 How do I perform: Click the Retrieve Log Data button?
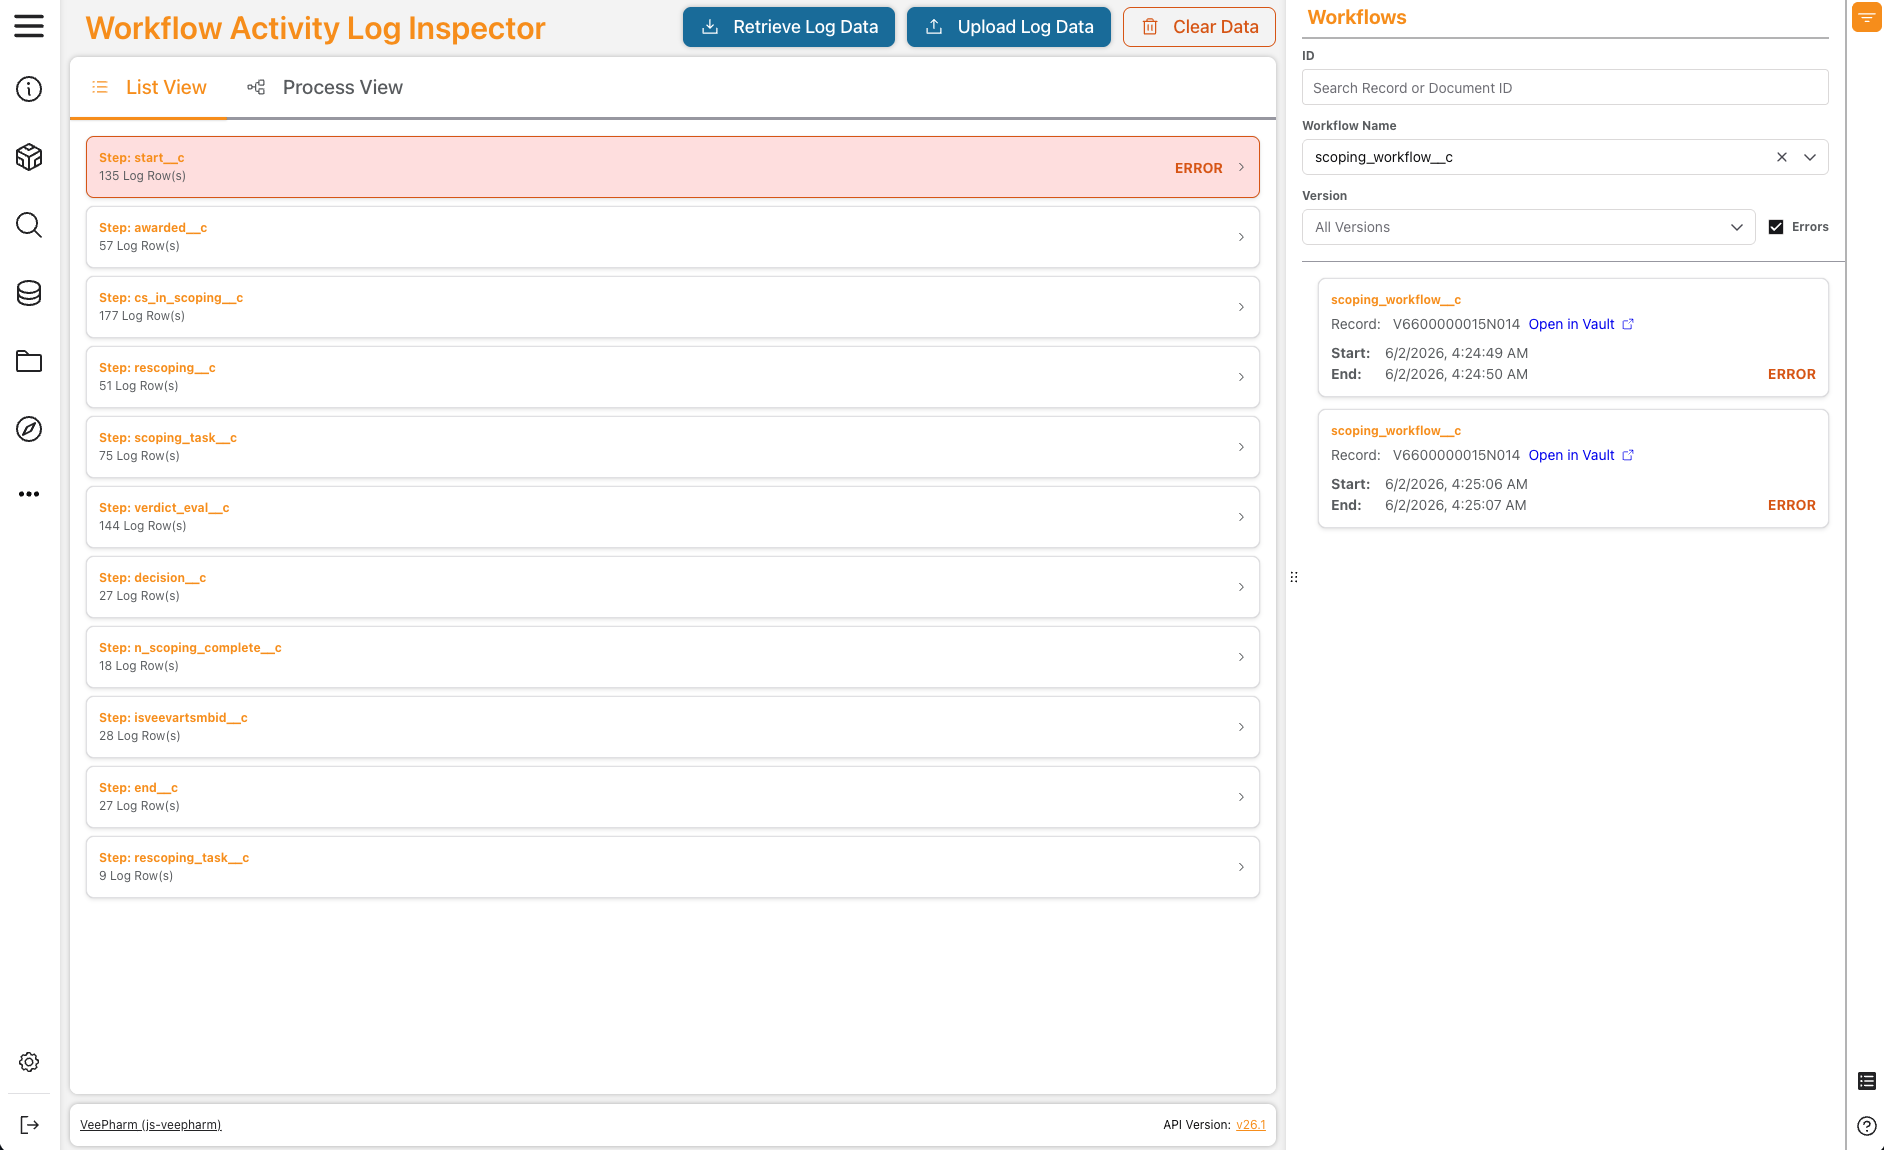tap(789, 27)
